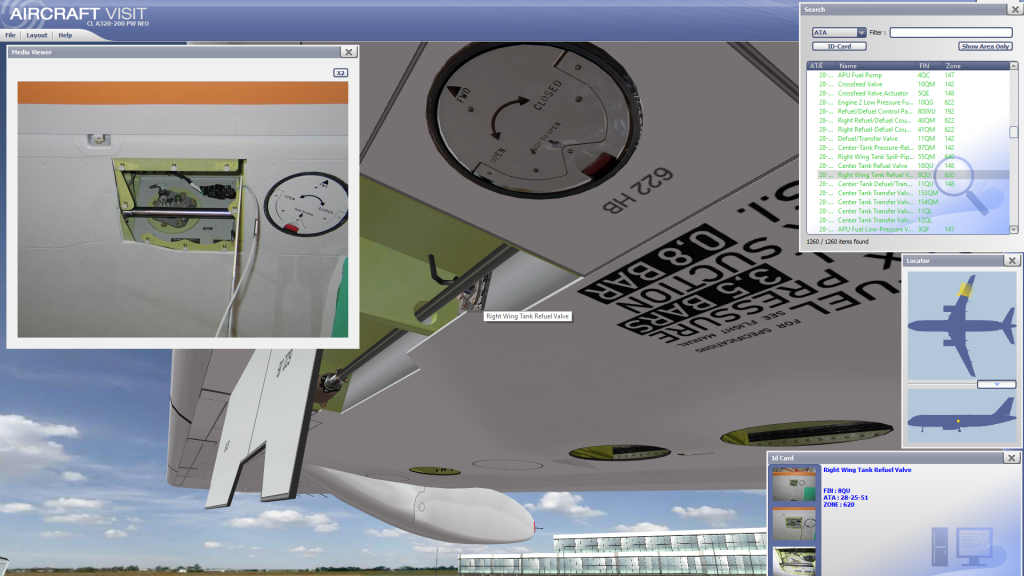Open the File menu
Screen dimensions: 1024x576
10,35
